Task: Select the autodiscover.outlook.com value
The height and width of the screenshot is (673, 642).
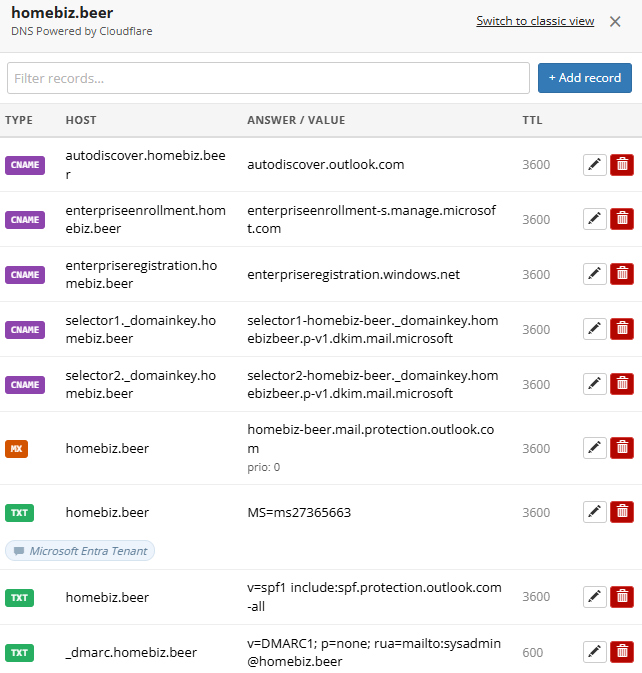Action: pyautogui.click(x=326, y=165)
